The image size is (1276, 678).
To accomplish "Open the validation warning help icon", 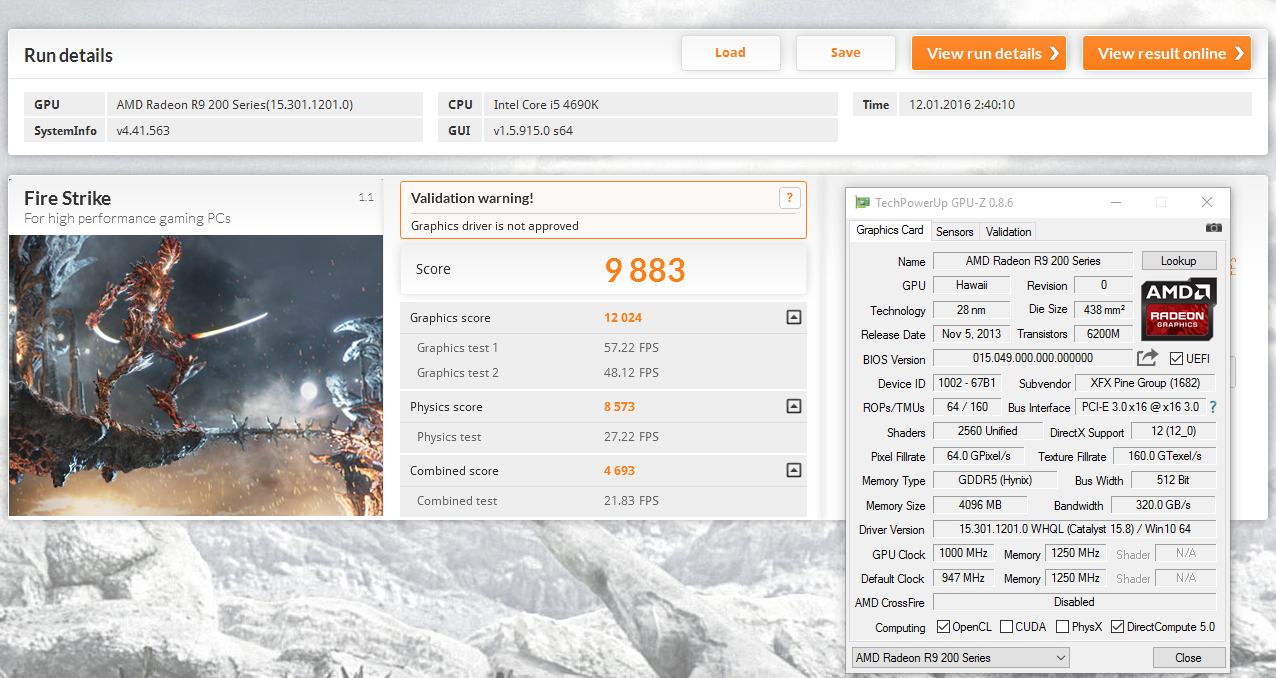I will [789, 198].
